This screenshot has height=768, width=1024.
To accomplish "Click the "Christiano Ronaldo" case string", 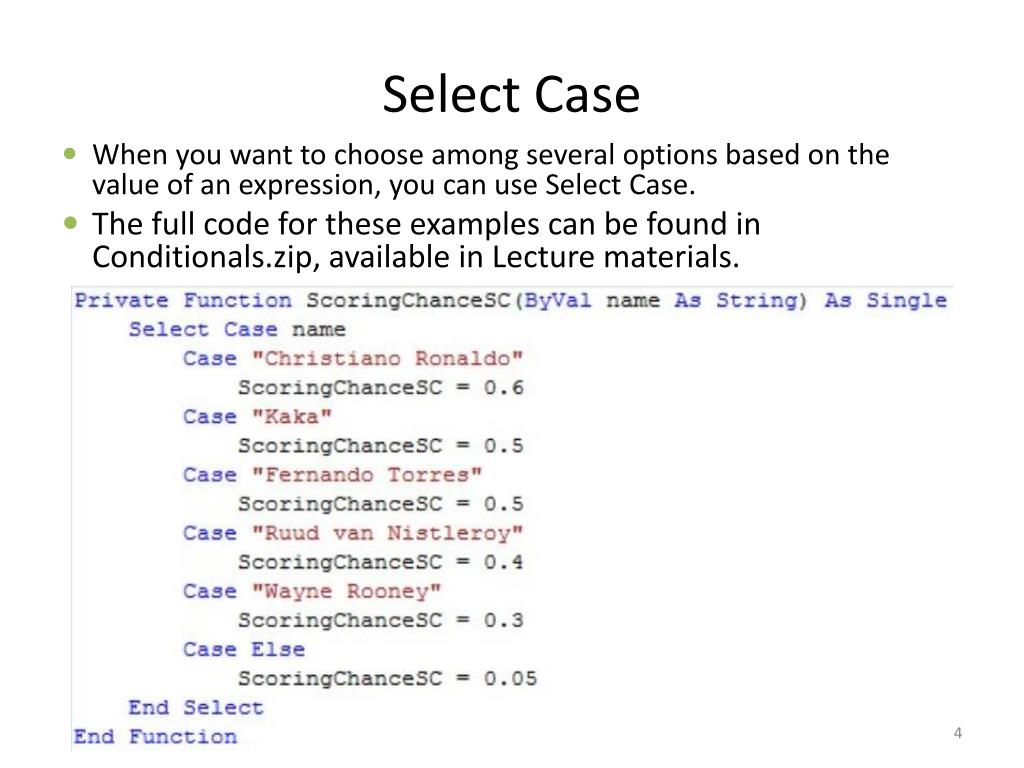I will click(x=387, y=359).
